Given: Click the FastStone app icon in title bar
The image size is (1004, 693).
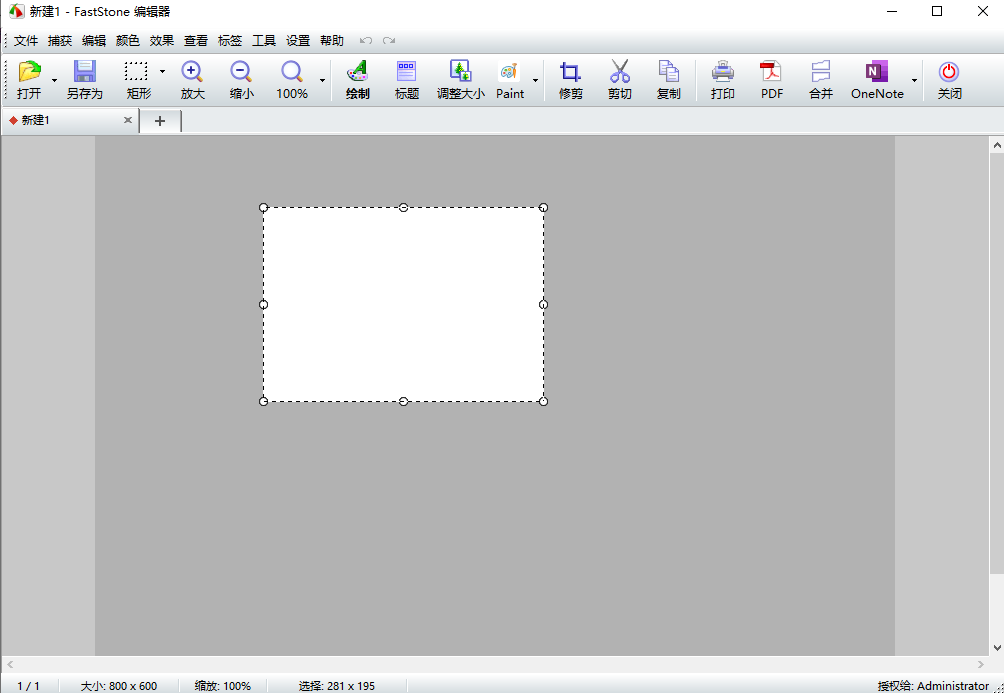Looking at the screenshot, I should 16,11.
